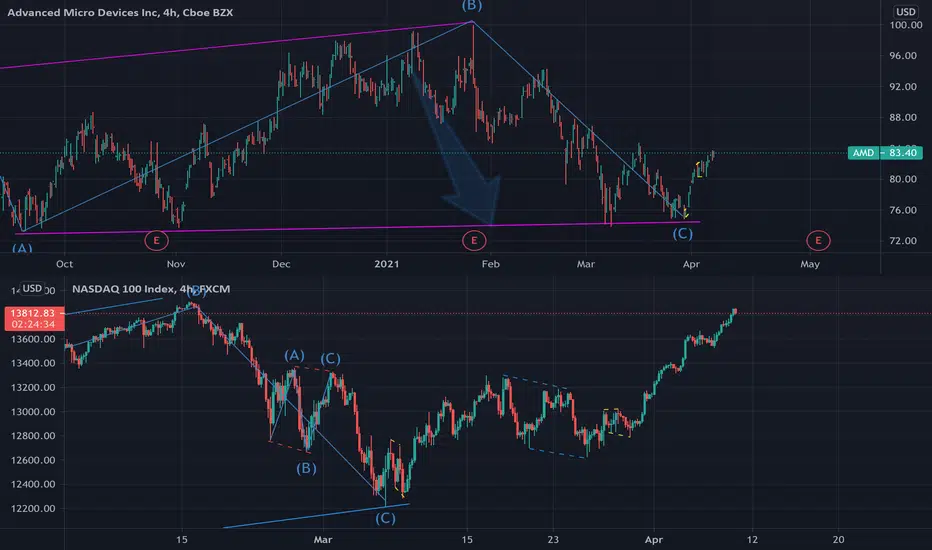Image resolution: width=932 pixels, height=550 pixels.
Task: Select the (A) wave label on AMD chart
Action: point(22,248)
